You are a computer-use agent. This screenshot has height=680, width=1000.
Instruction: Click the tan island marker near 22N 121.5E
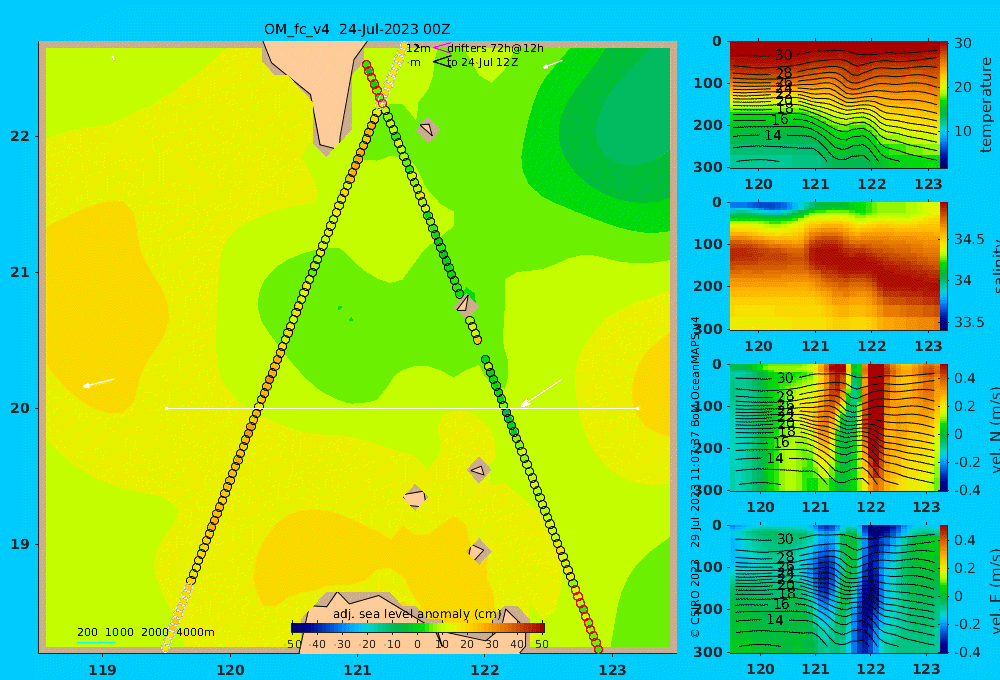(x=428, y=129)
